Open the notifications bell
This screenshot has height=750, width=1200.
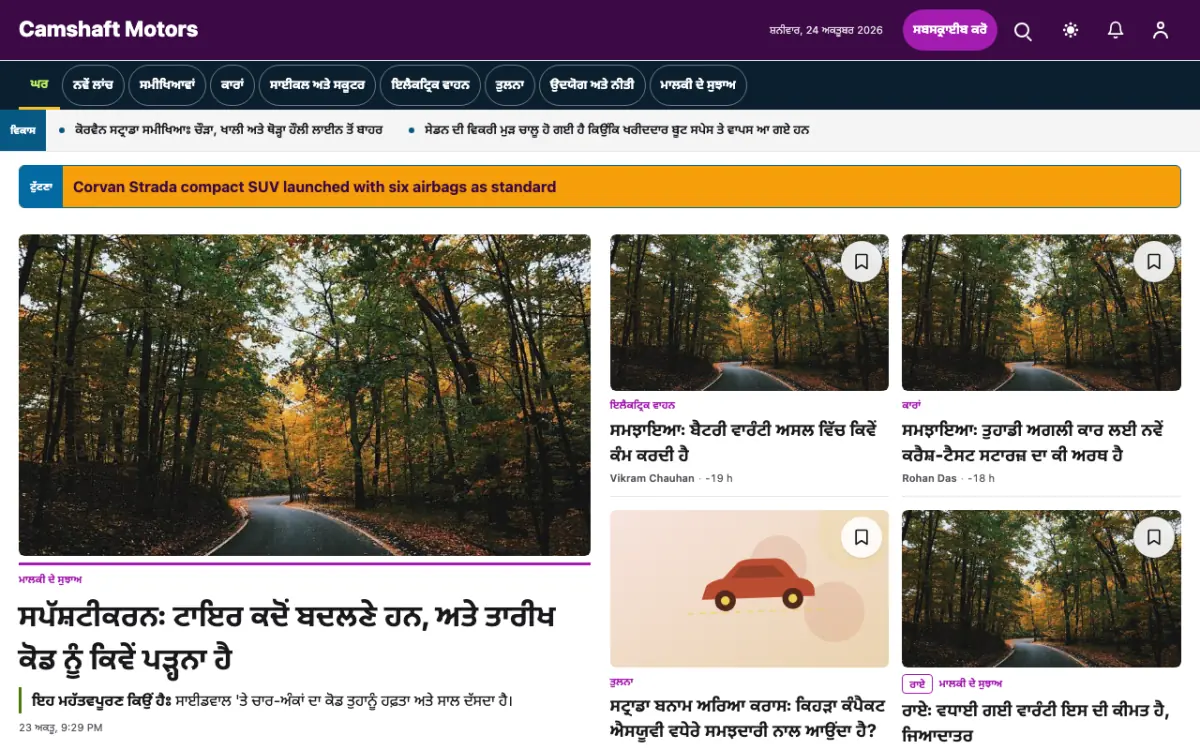click(1116, 30)
